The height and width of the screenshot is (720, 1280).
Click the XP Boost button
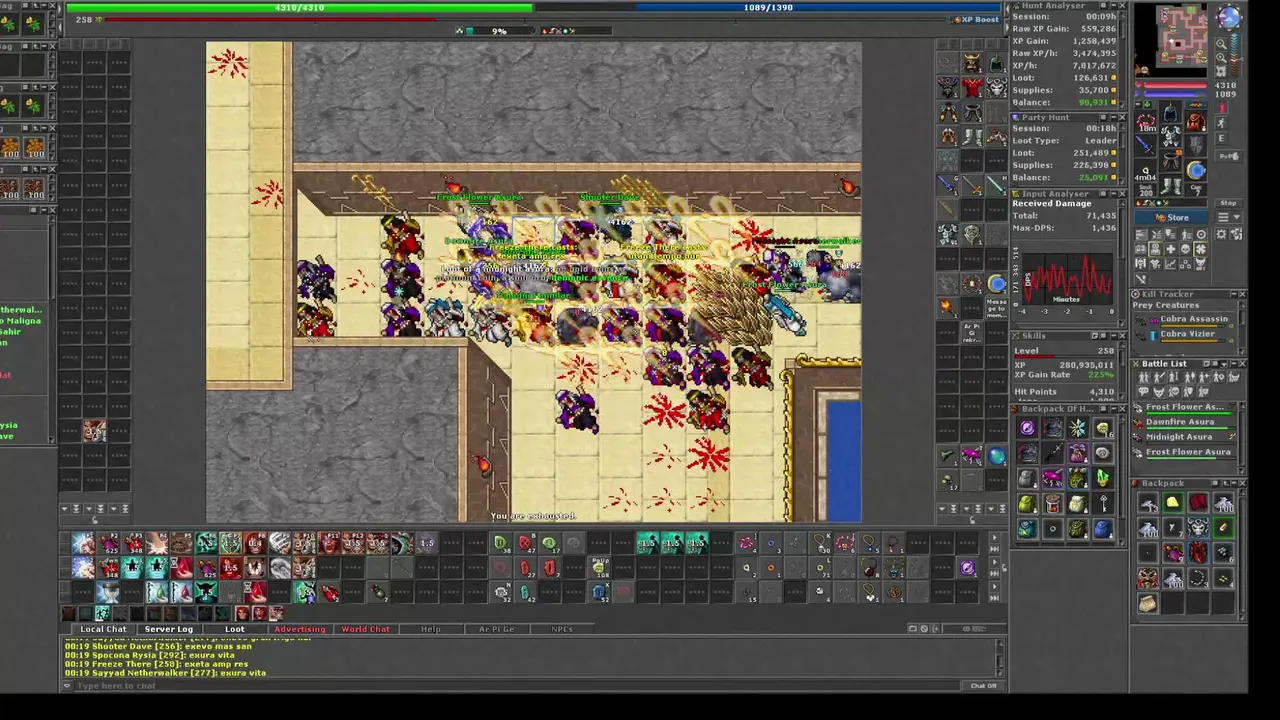click(x=975, y=19)
